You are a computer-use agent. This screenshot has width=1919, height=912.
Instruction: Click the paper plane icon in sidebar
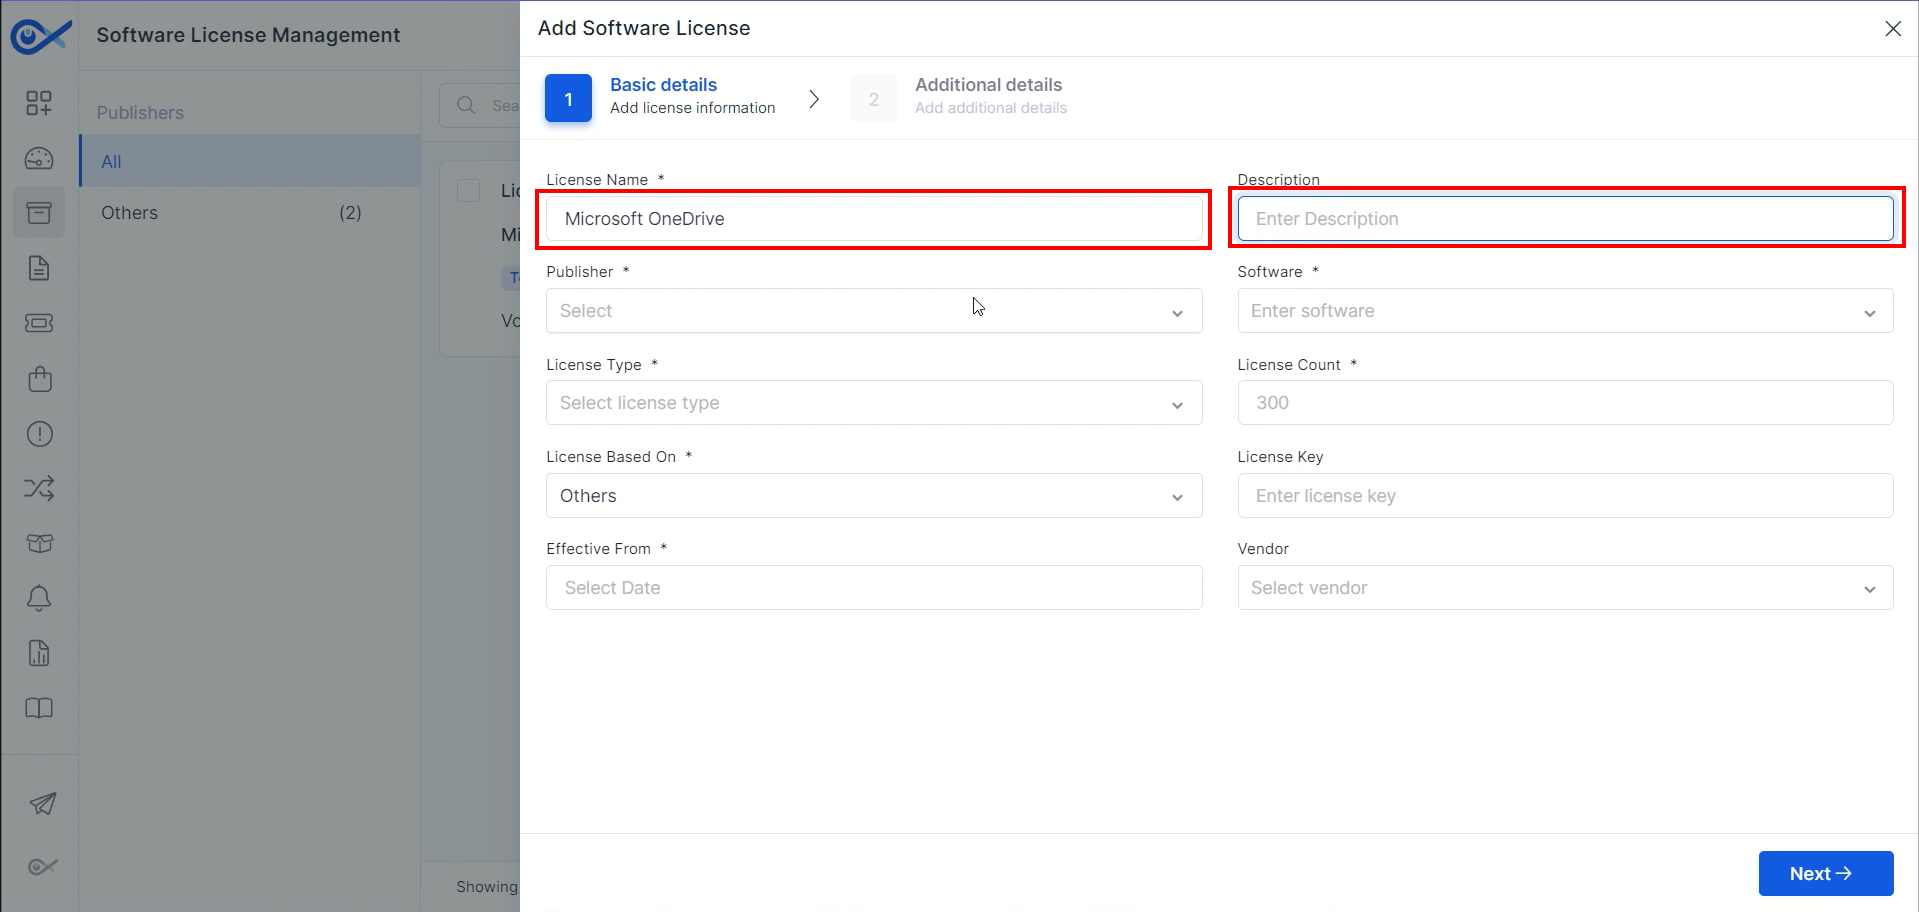click(42, 803)
